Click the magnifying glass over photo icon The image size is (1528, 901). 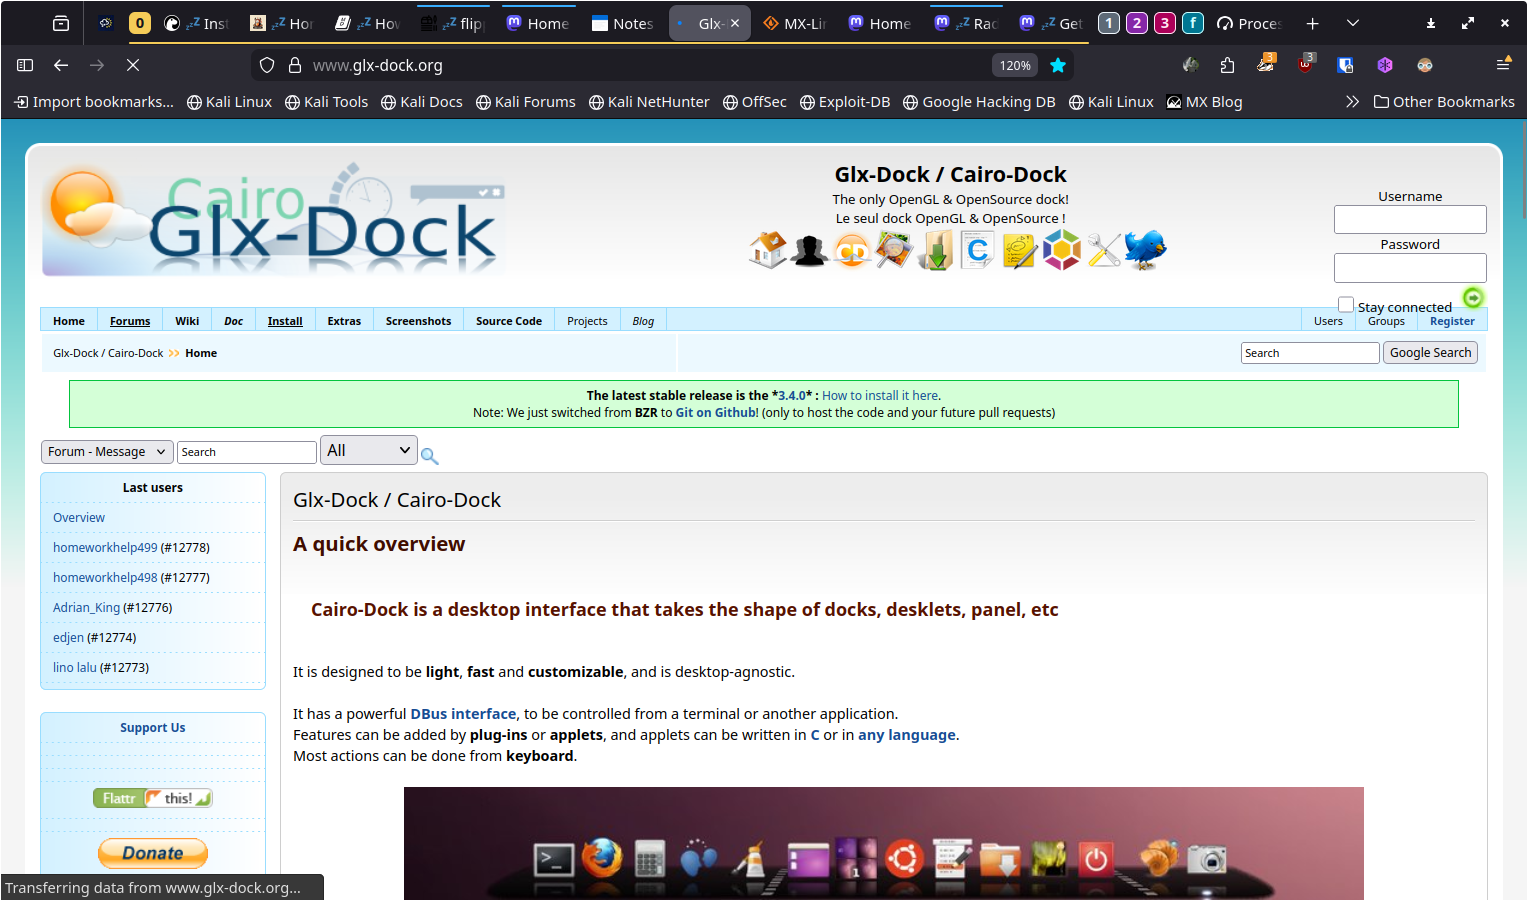pyautogui.click(x=894, y=250)
